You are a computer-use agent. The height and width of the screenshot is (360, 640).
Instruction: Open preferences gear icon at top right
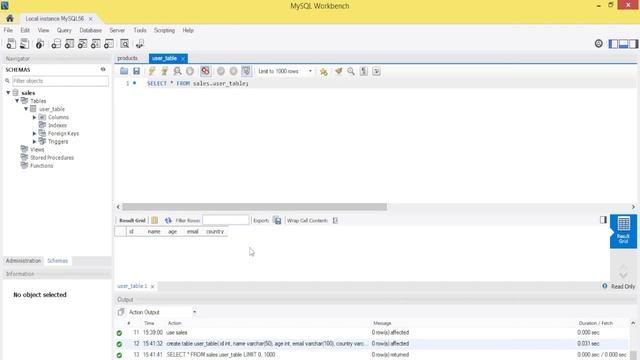(598, 44)
